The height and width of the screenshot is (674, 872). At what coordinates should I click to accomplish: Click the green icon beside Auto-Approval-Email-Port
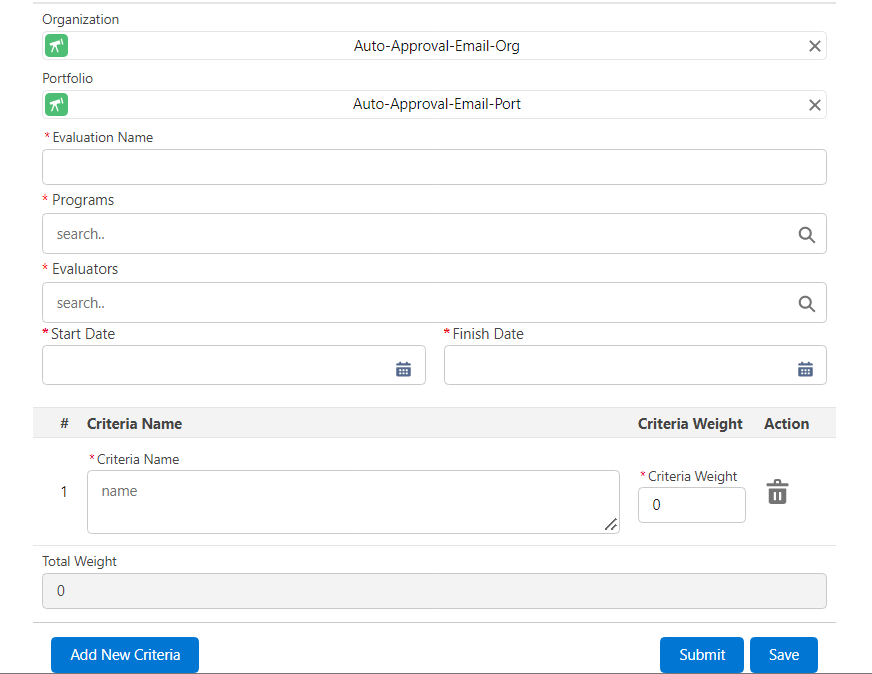click(56, 105)
